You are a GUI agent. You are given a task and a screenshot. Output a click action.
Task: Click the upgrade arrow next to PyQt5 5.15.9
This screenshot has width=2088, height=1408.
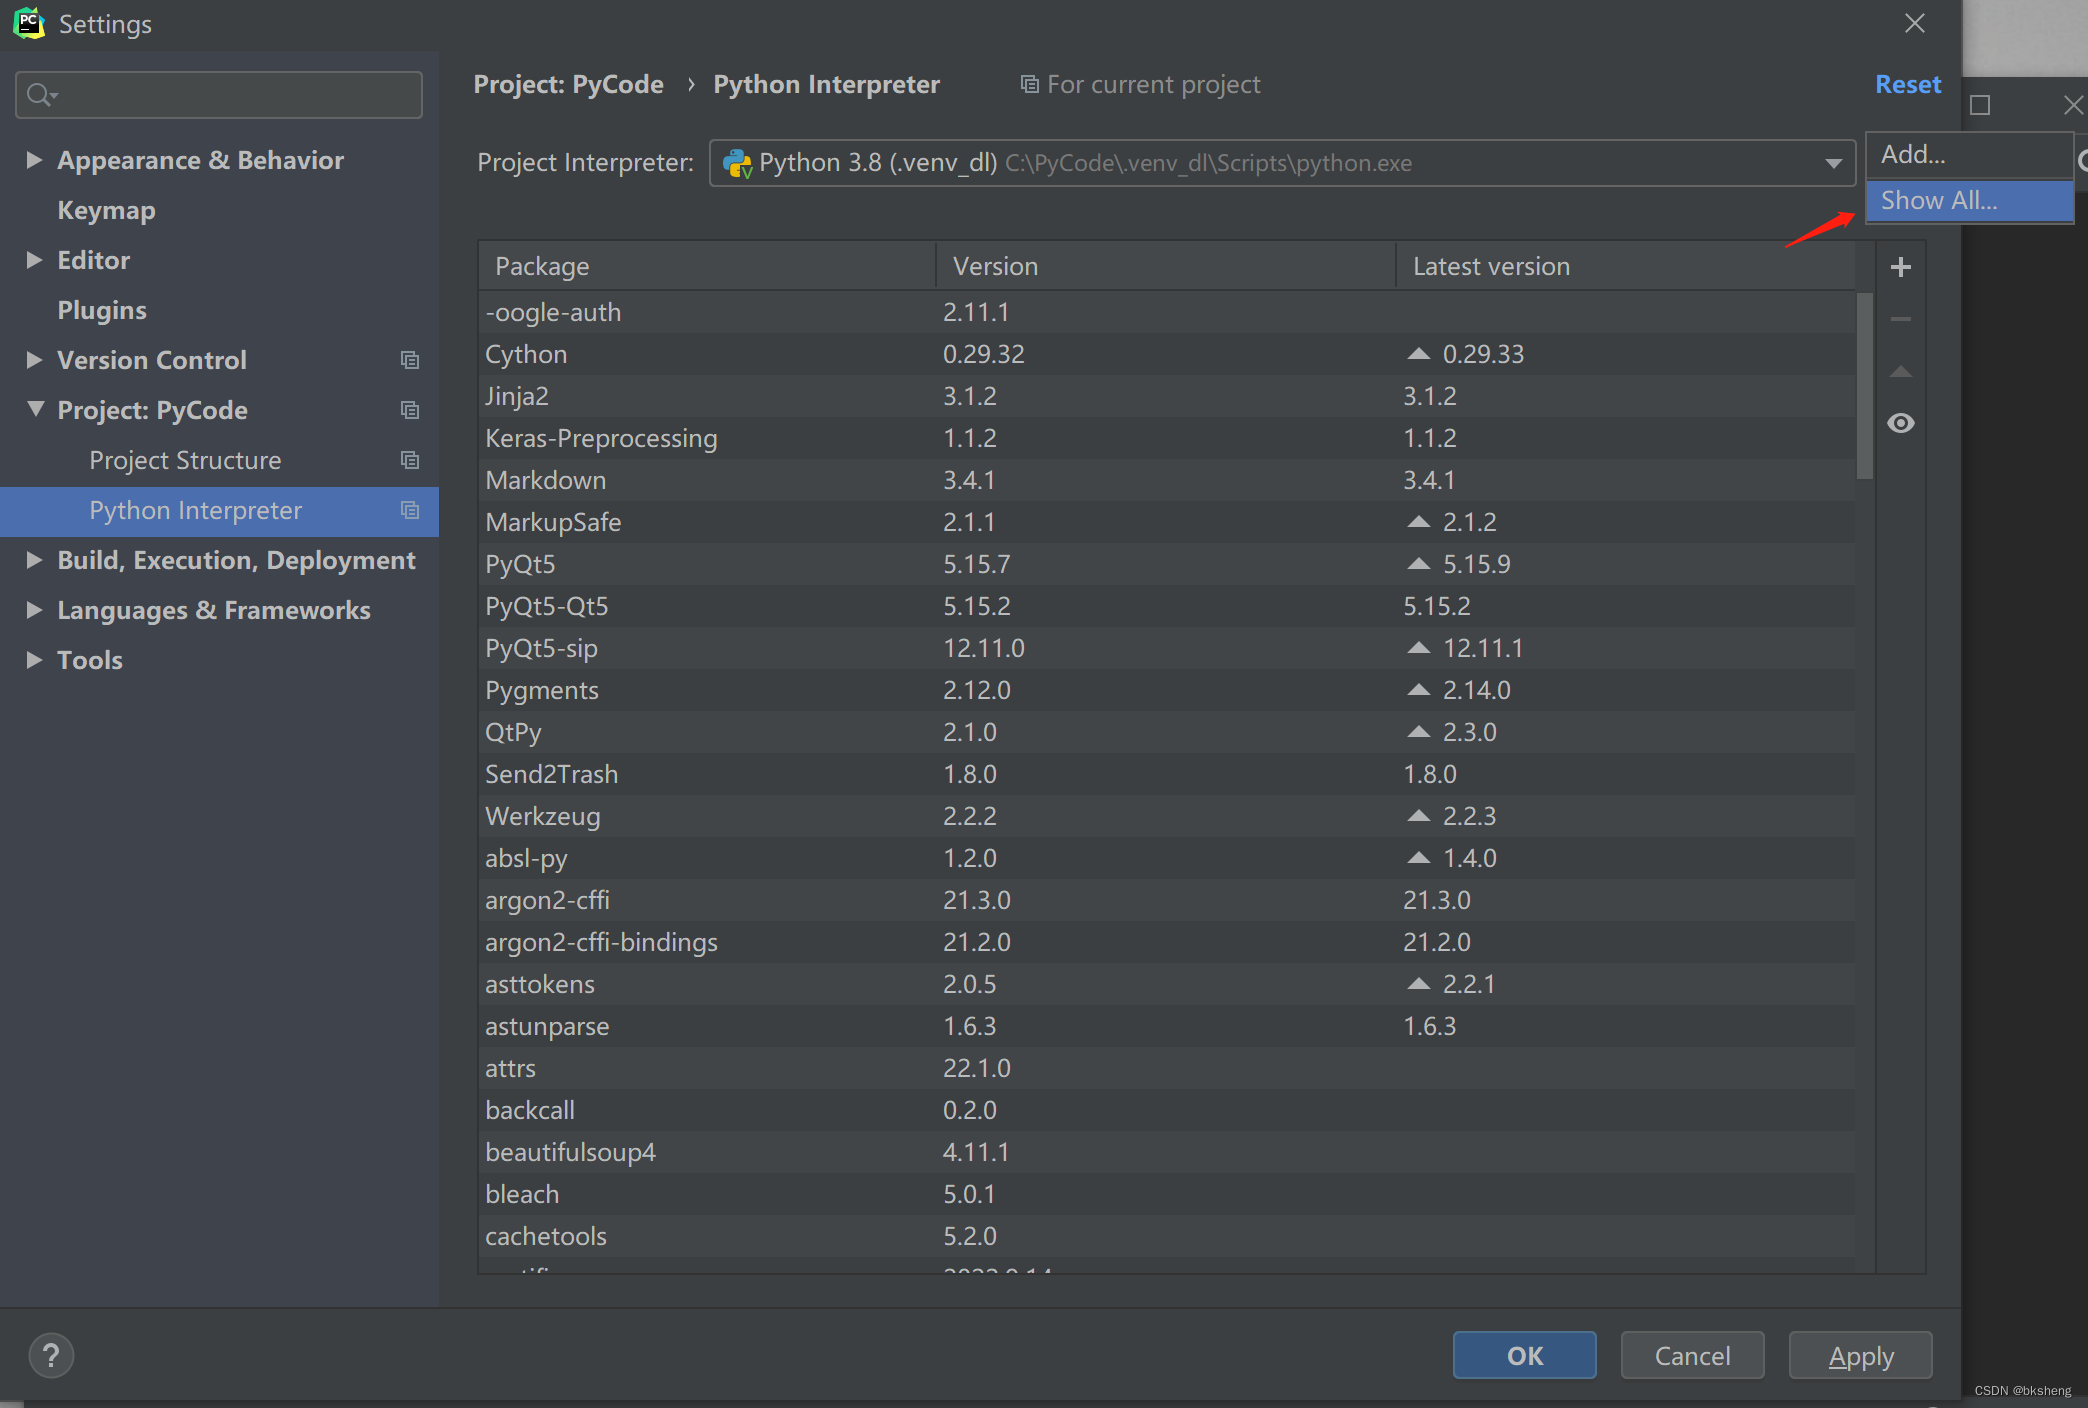[x=1418, y=564]
